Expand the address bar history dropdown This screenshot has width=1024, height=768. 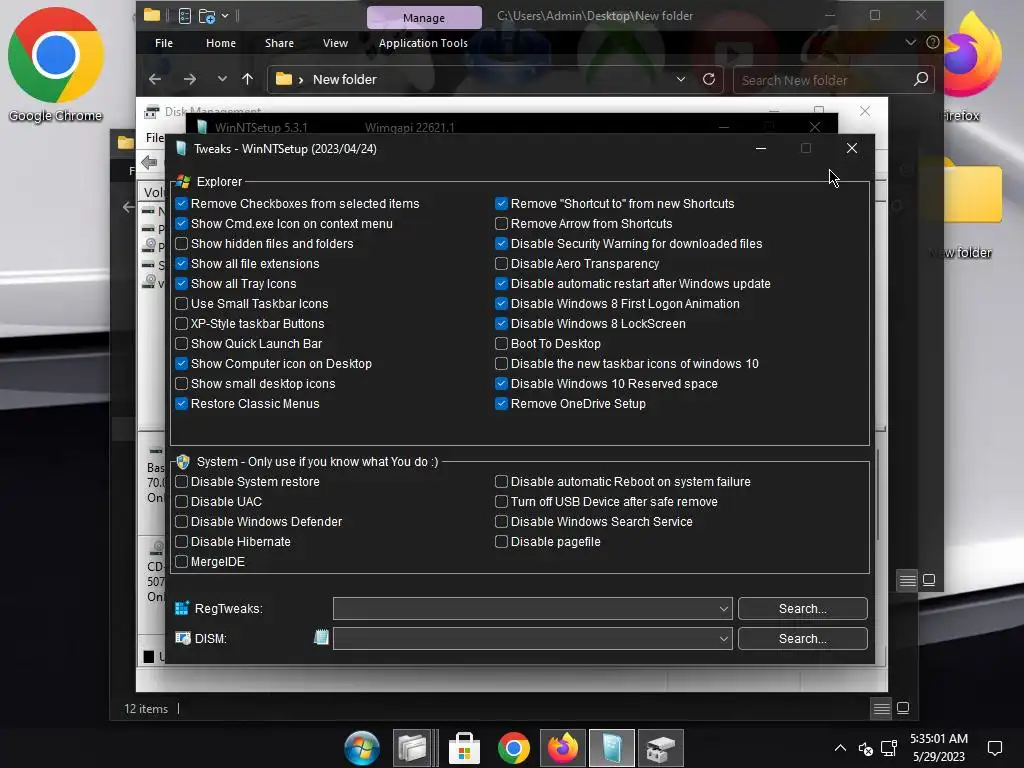pyautogui.click(x=680, y=79)
